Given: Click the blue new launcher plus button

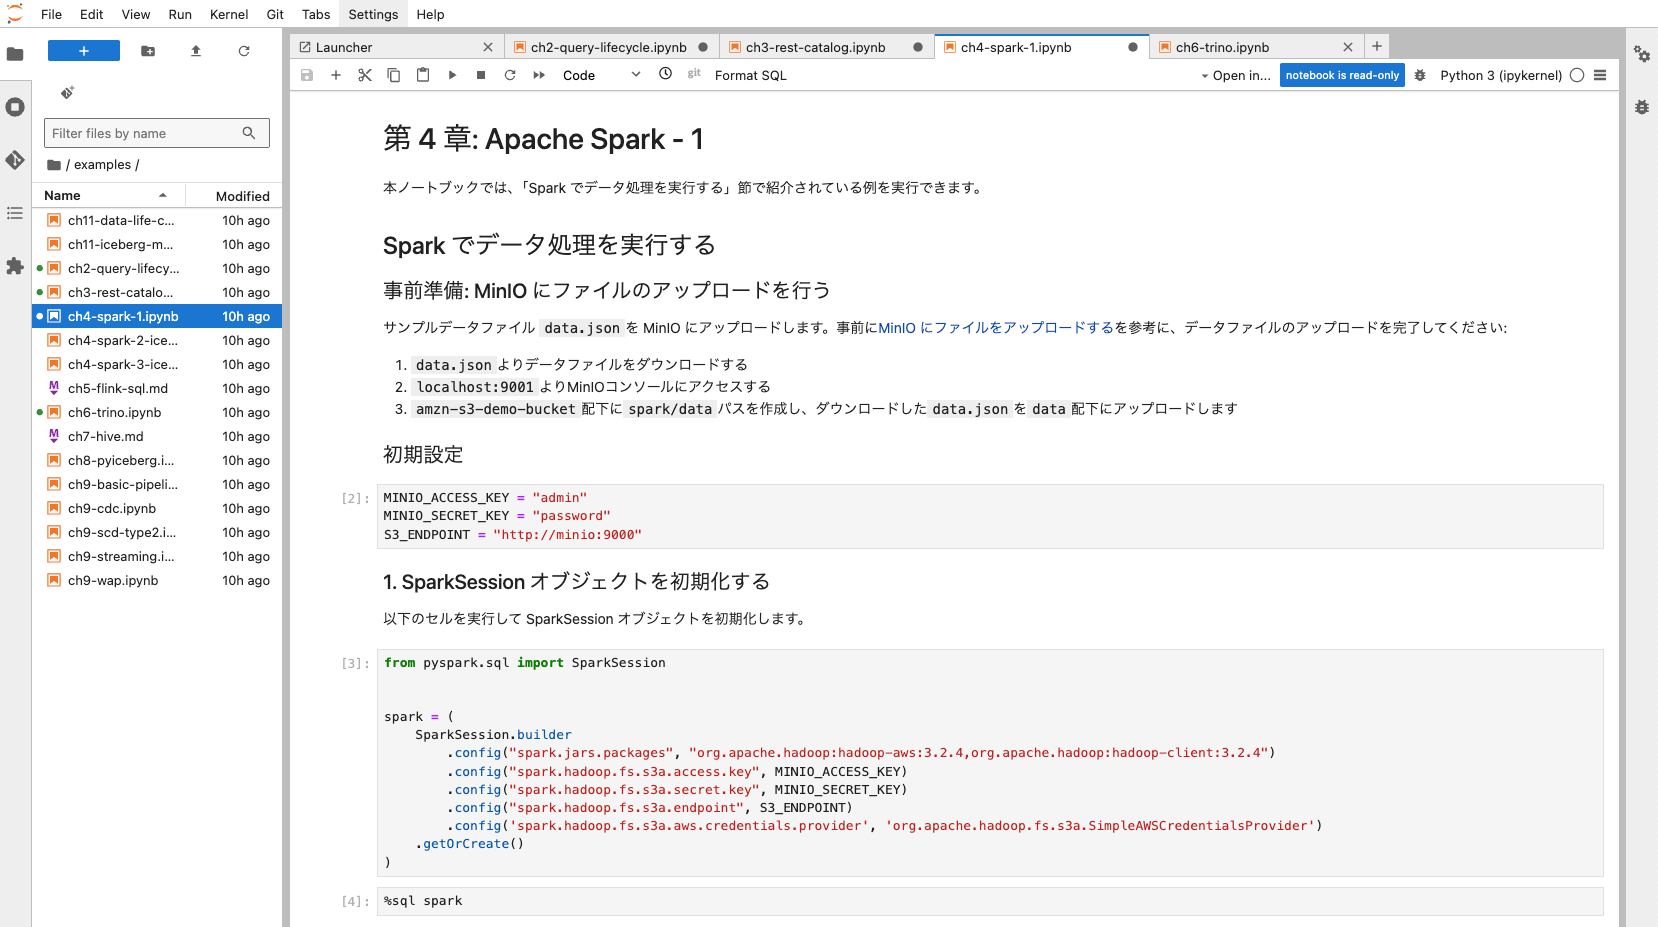Looking at the screenshot, I should tap(84, 51).
